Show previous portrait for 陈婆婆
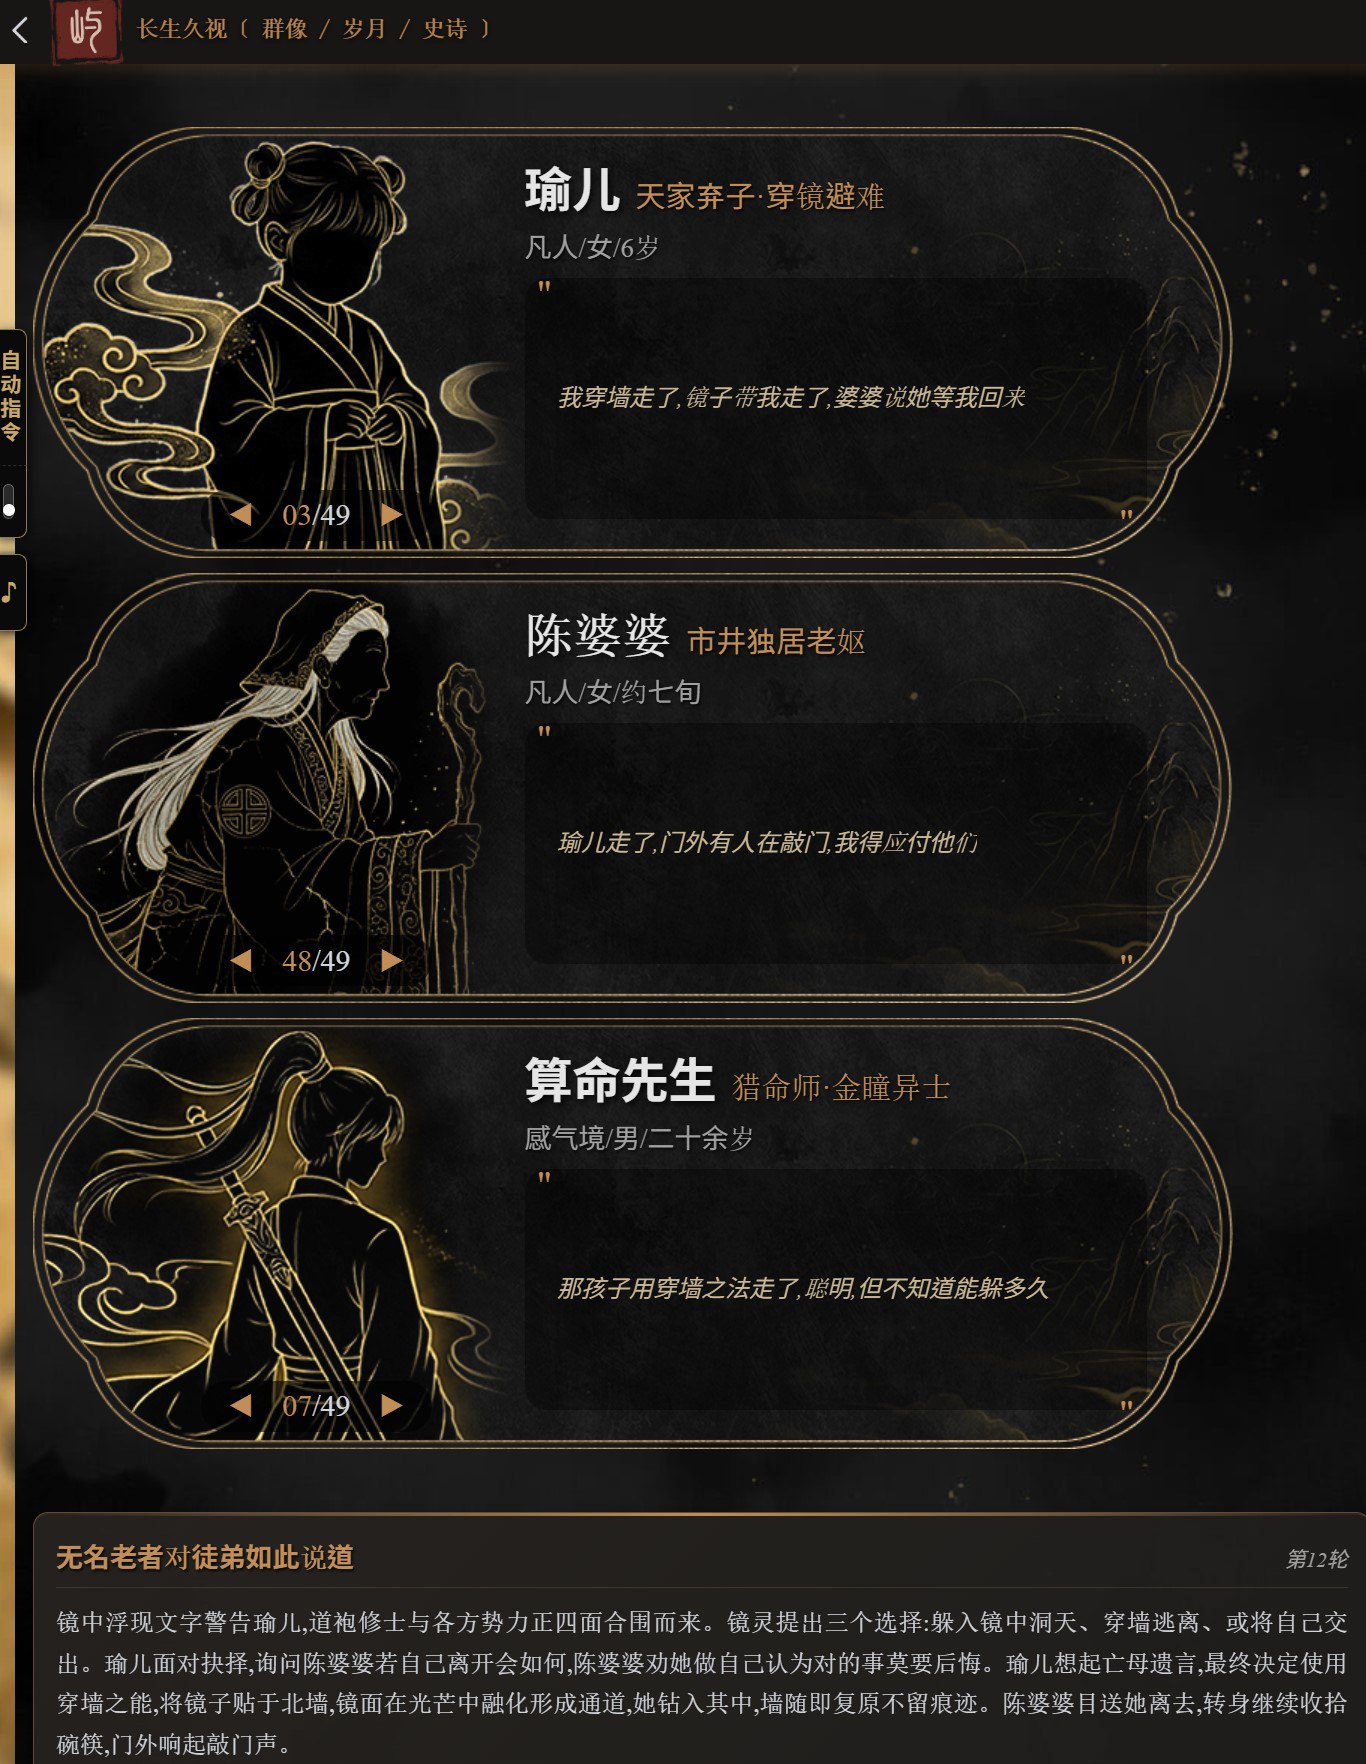 click(240, 961)
